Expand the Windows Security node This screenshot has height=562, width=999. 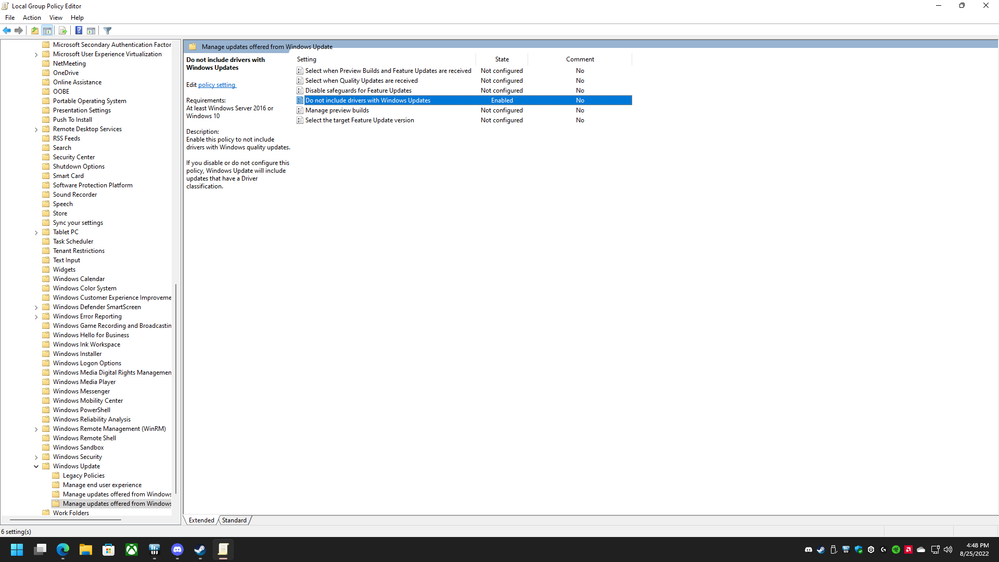click(x=36, y=457)
